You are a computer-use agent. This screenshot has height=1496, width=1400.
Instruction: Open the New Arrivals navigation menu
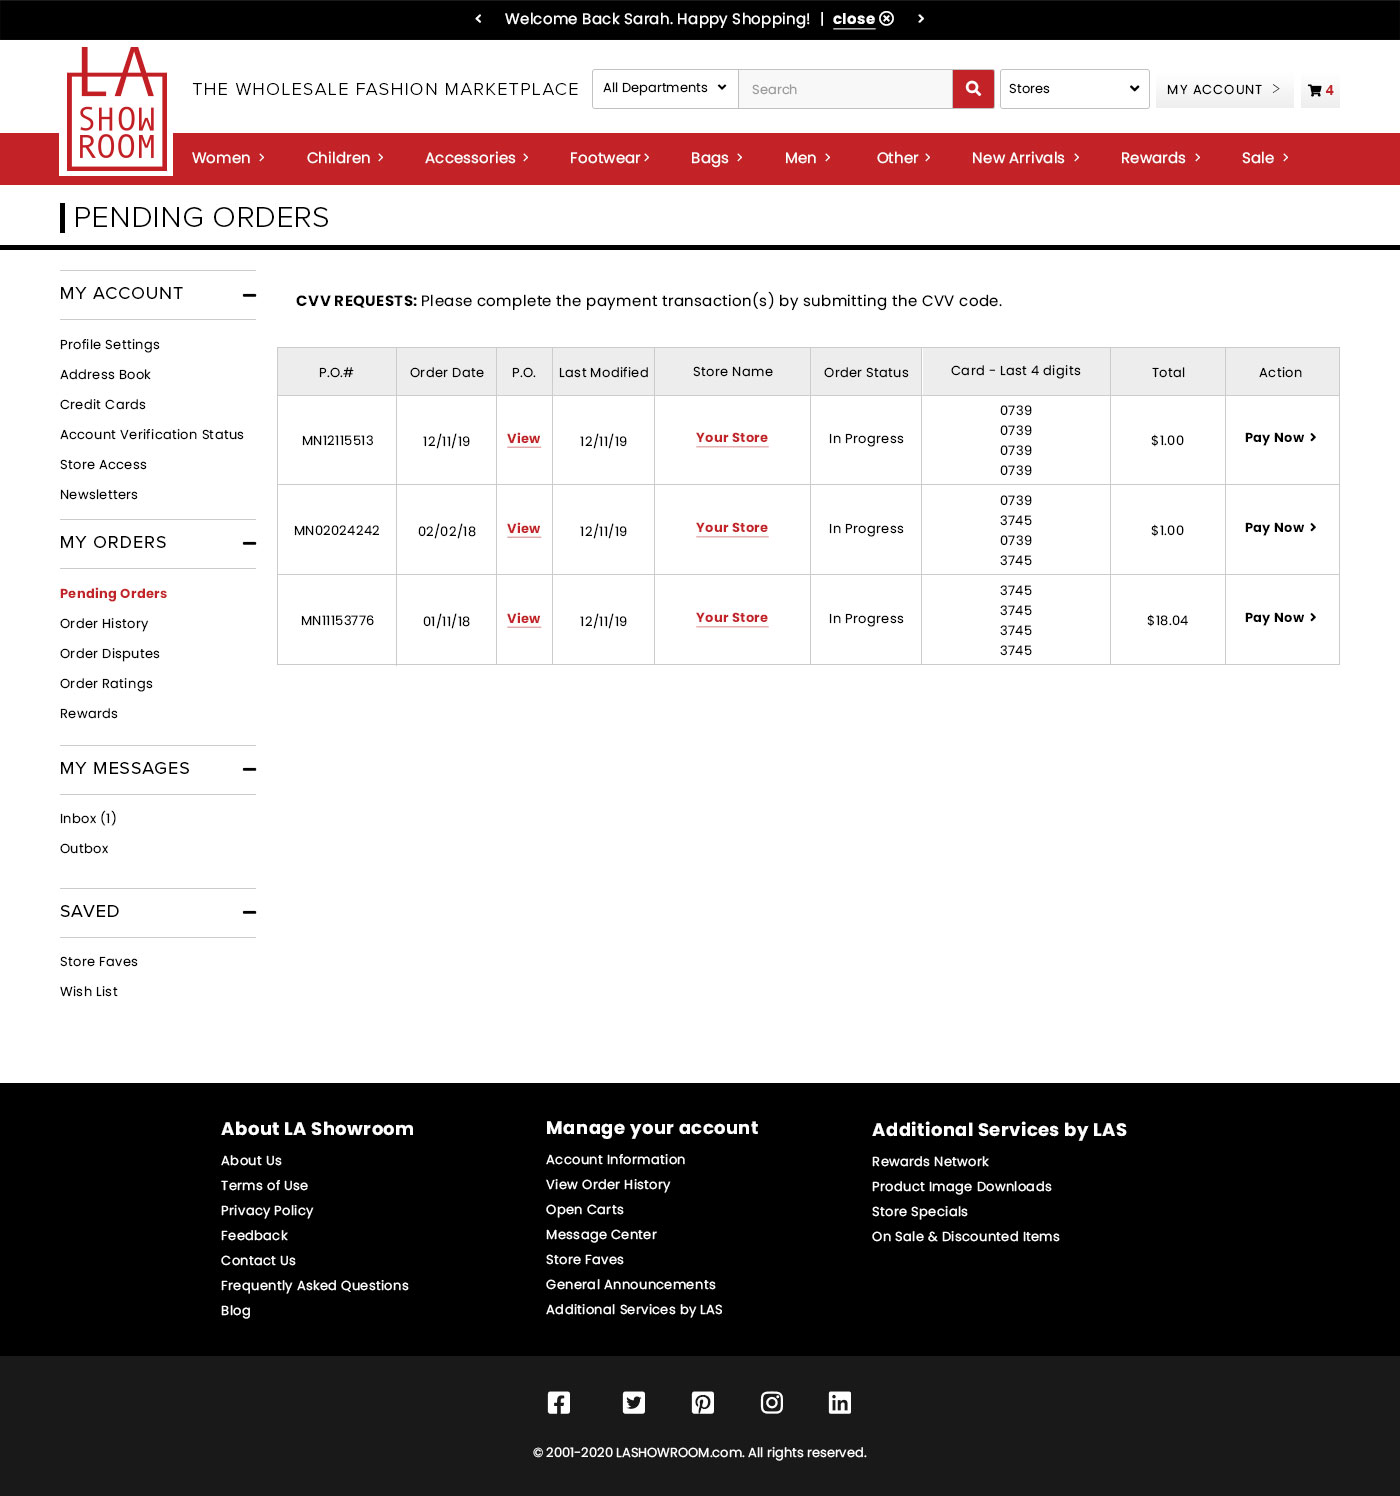[x=1025, y=158]
